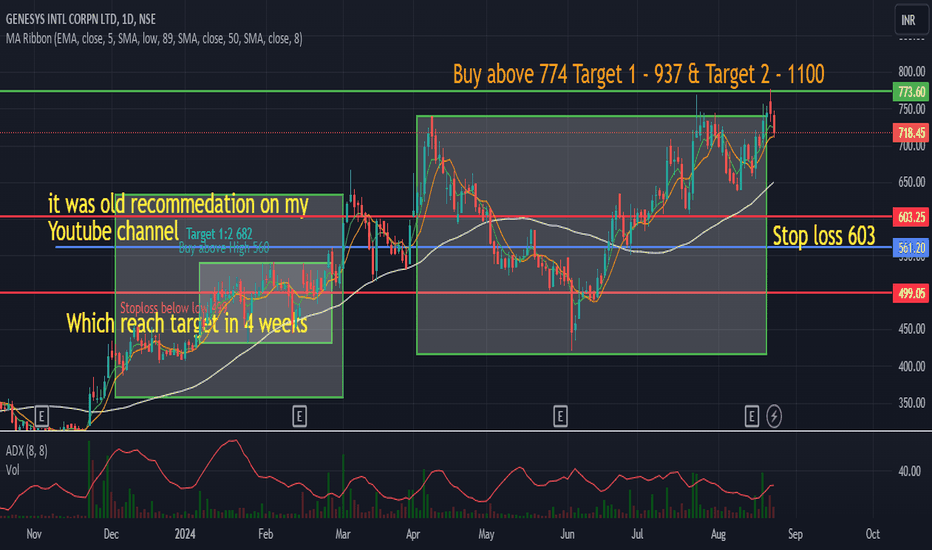Click the 650.00 price axis value
The height and width of the screenshot is (550, 932).
pos(911,182)
